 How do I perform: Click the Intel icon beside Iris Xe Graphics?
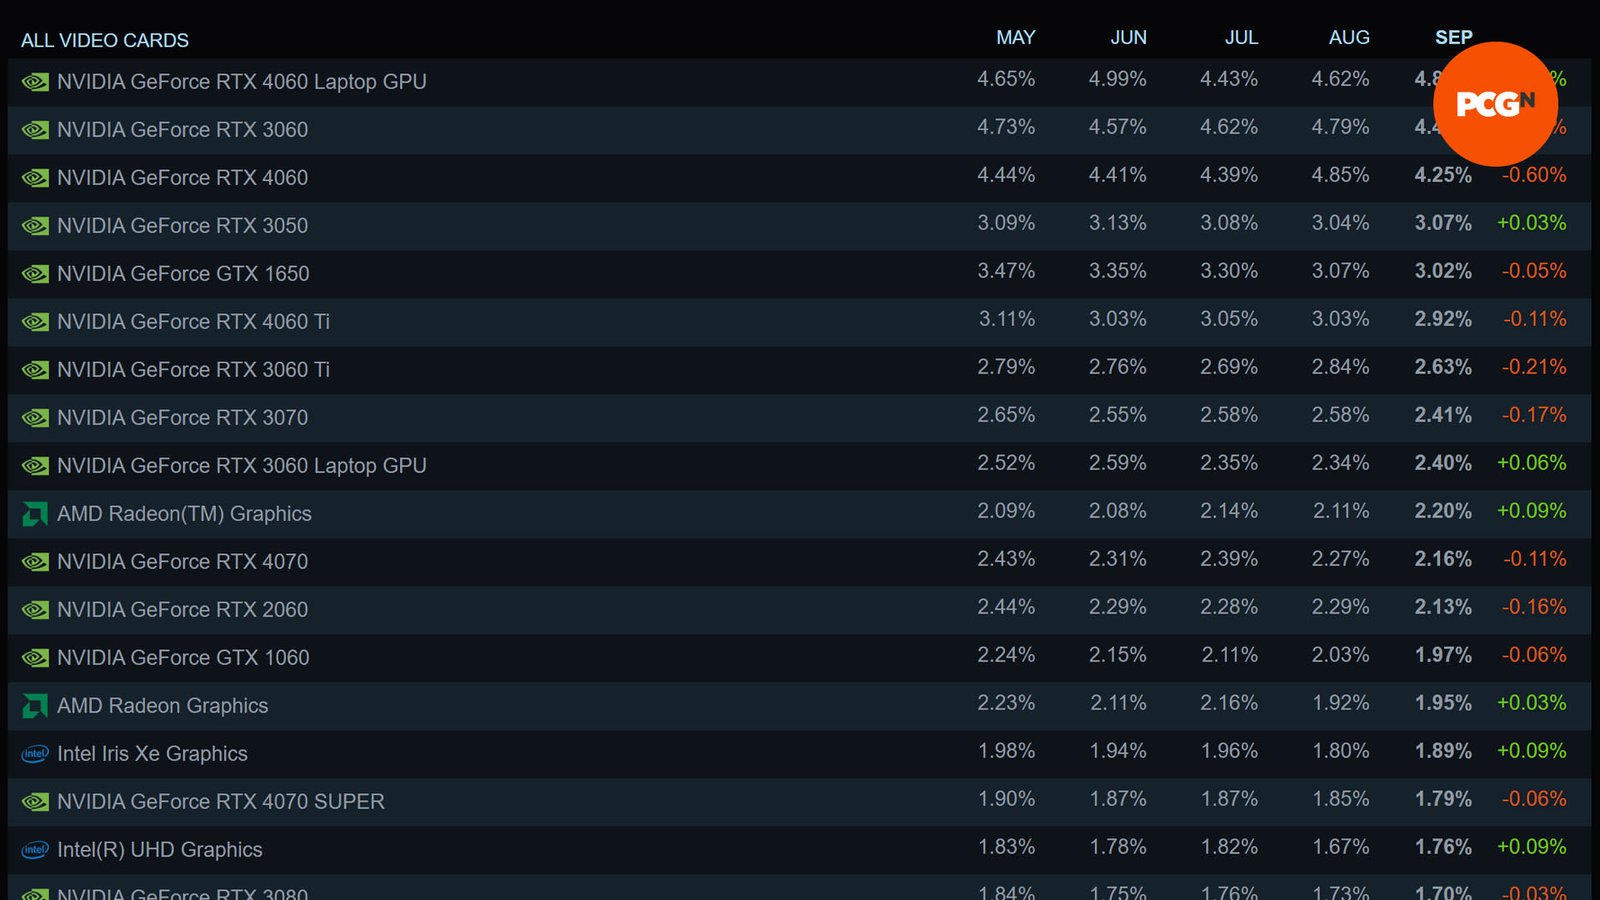pos(35,754)
